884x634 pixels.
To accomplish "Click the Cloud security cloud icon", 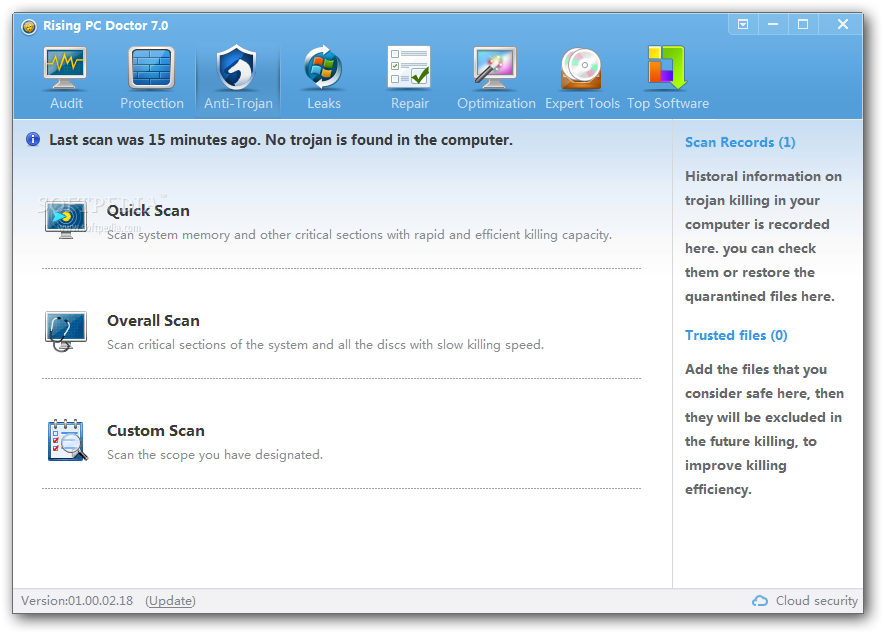I will click(x=760, y=601).
